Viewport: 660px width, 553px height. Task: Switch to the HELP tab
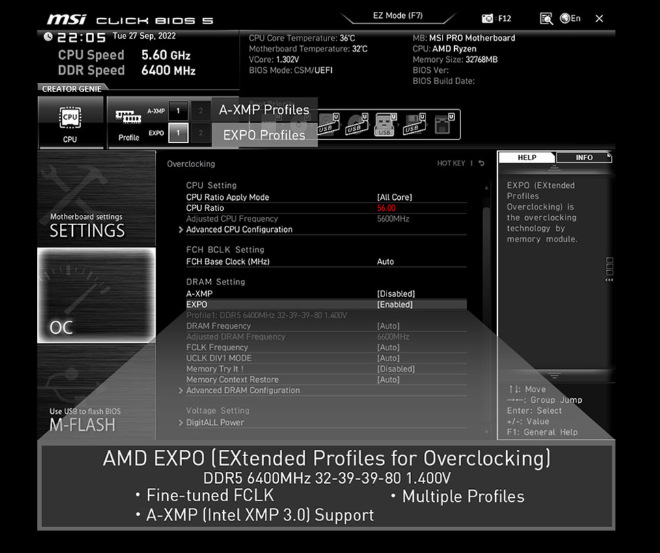pos(527,157)
